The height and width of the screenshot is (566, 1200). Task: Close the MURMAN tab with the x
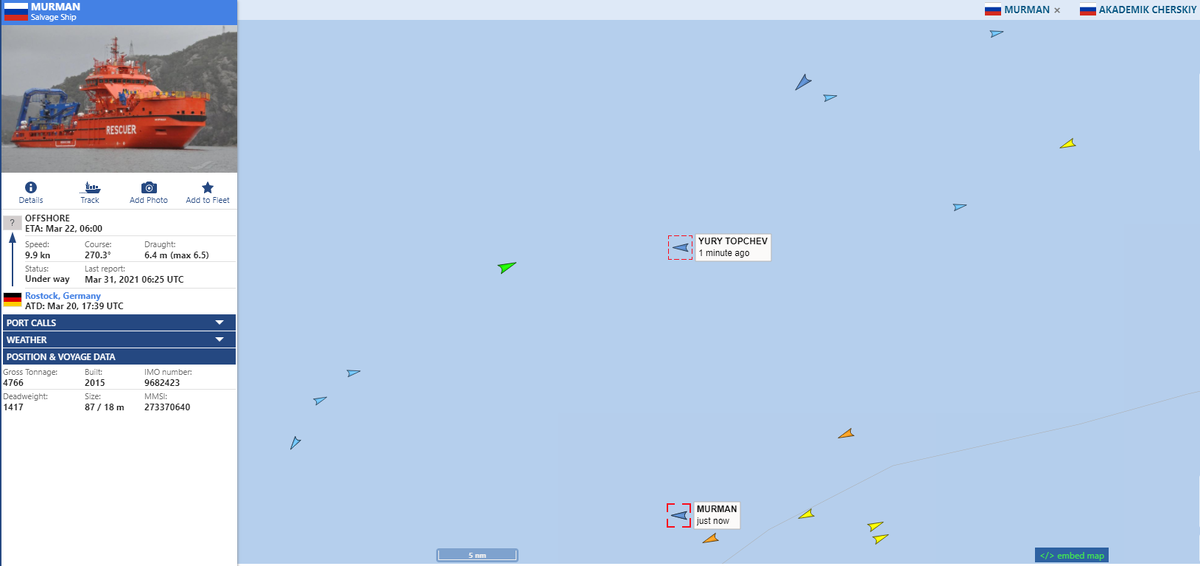pyautogui.click(x=1057, y=10)
